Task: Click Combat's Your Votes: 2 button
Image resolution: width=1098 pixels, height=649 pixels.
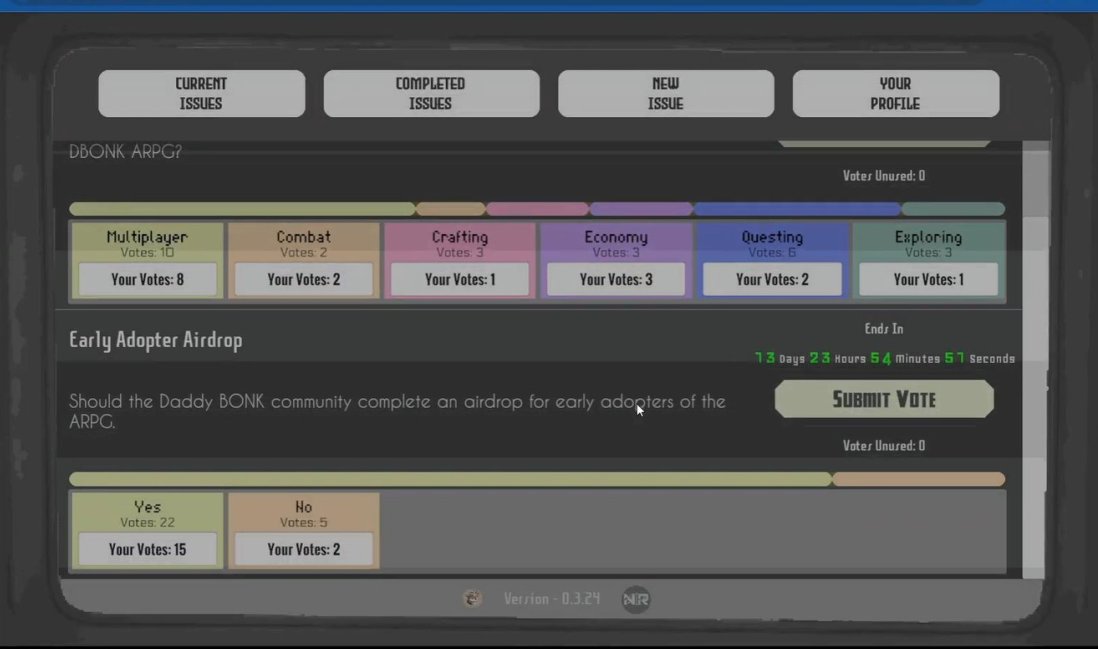Action: click(x=304, y=280)
